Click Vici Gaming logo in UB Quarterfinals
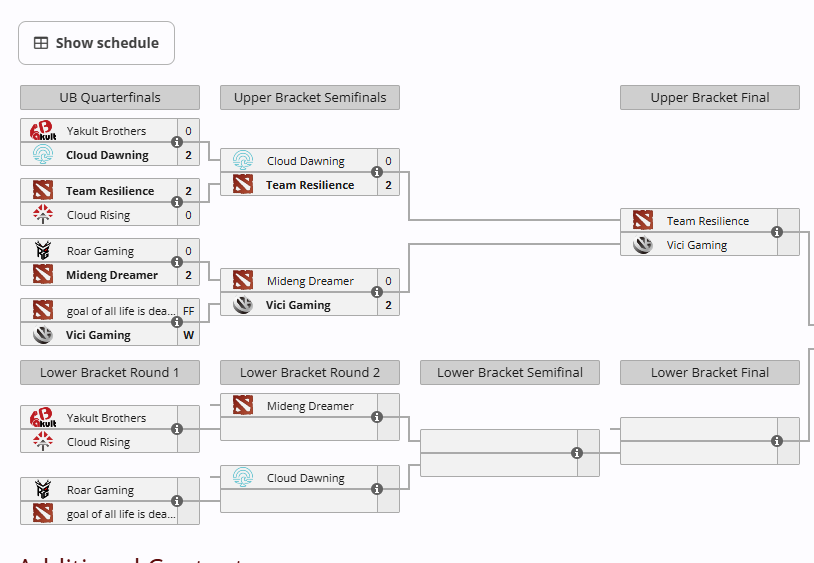The height and width of the screenshot is (563, 814). click(43, 335)
